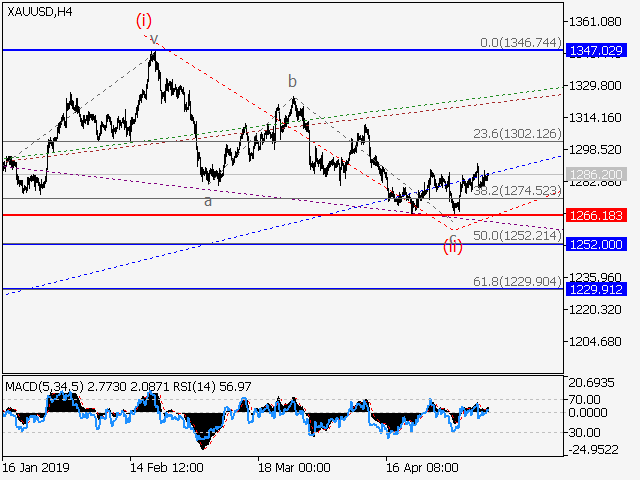This screenshot has height=480, width=640.
Task: Click the red 1266.183 price tag
Action: (x=596, y=215)
